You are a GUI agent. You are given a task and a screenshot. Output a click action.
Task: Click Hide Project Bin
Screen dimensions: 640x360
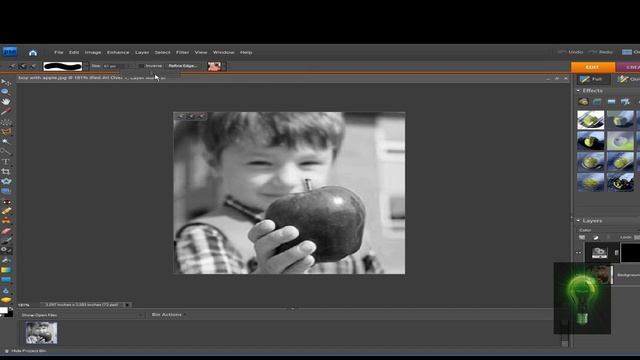[x=25, y=351]
